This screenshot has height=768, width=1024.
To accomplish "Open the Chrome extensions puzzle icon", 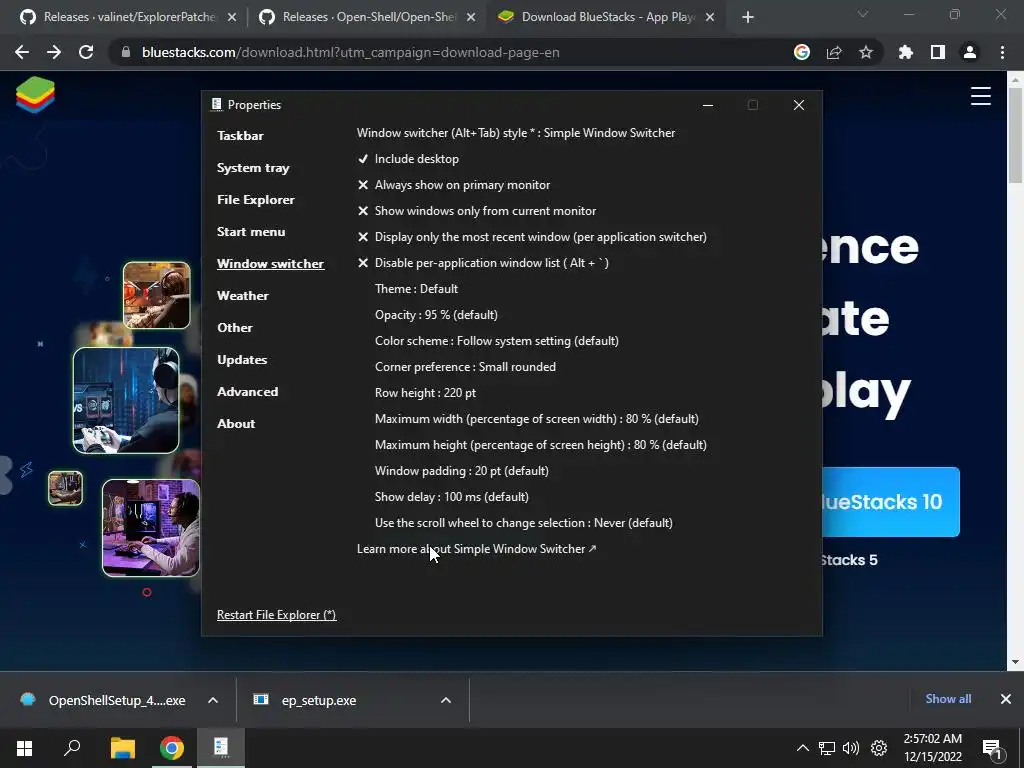I will click(906, 52).
